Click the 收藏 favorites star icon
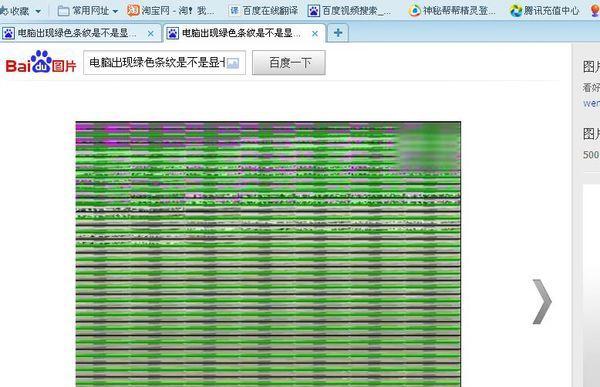 click(x=3, y=11)
